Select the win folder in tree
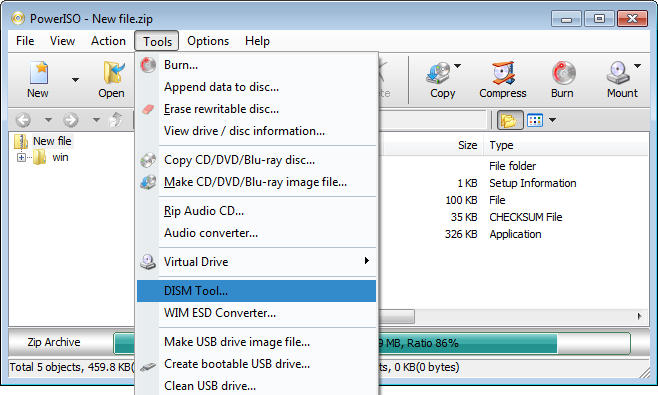This screenshot has width=658, height=395. click(x=60, y=157)
